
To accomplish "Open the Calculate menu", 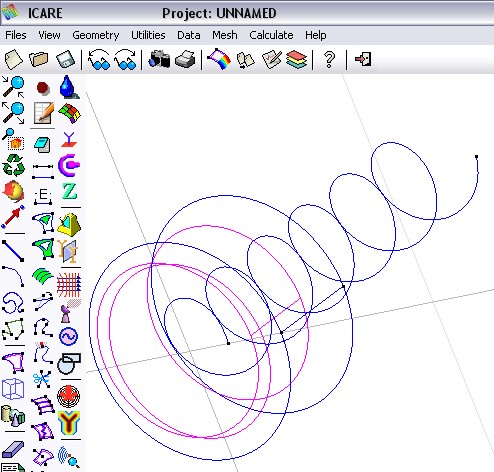I will (x=271, y=35).
